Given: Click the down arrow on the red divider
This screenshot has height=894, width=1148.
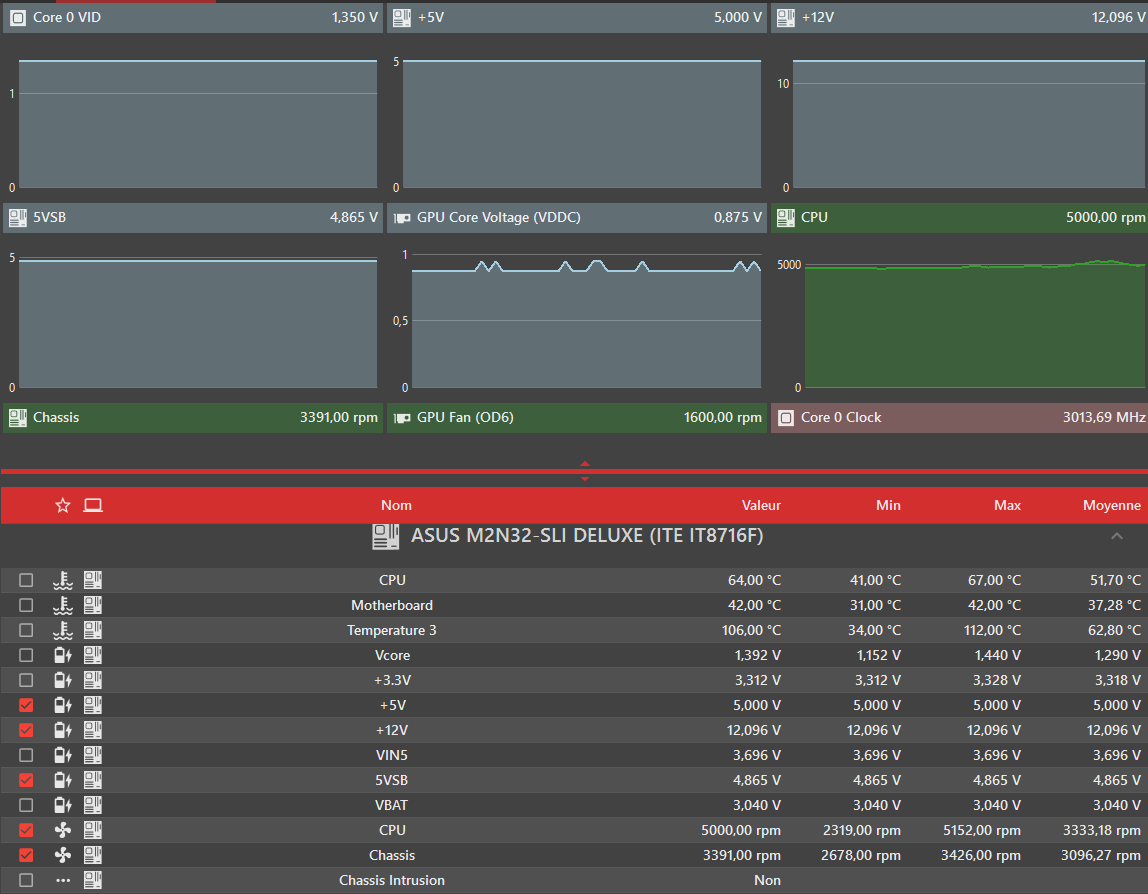Looking at the screenshot, I should click(x=584, y=479).
